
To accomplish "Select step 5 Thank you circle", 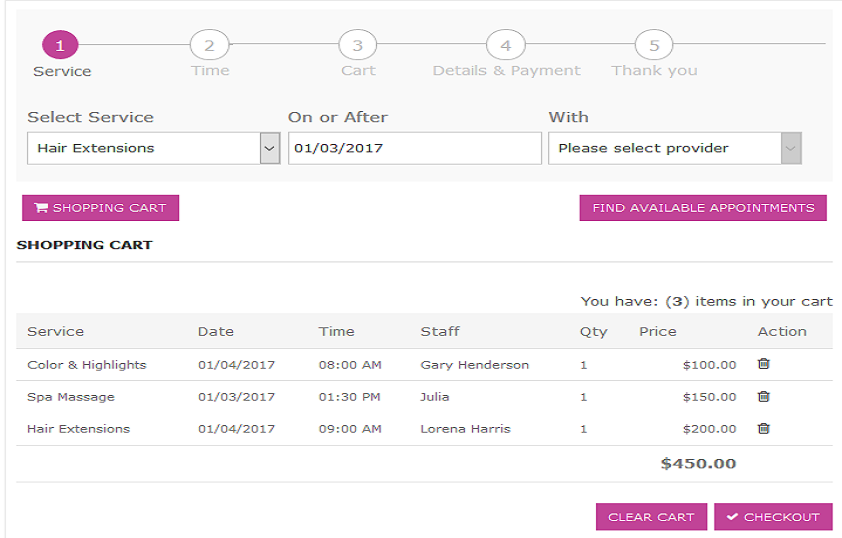I will tap(654, 45).
